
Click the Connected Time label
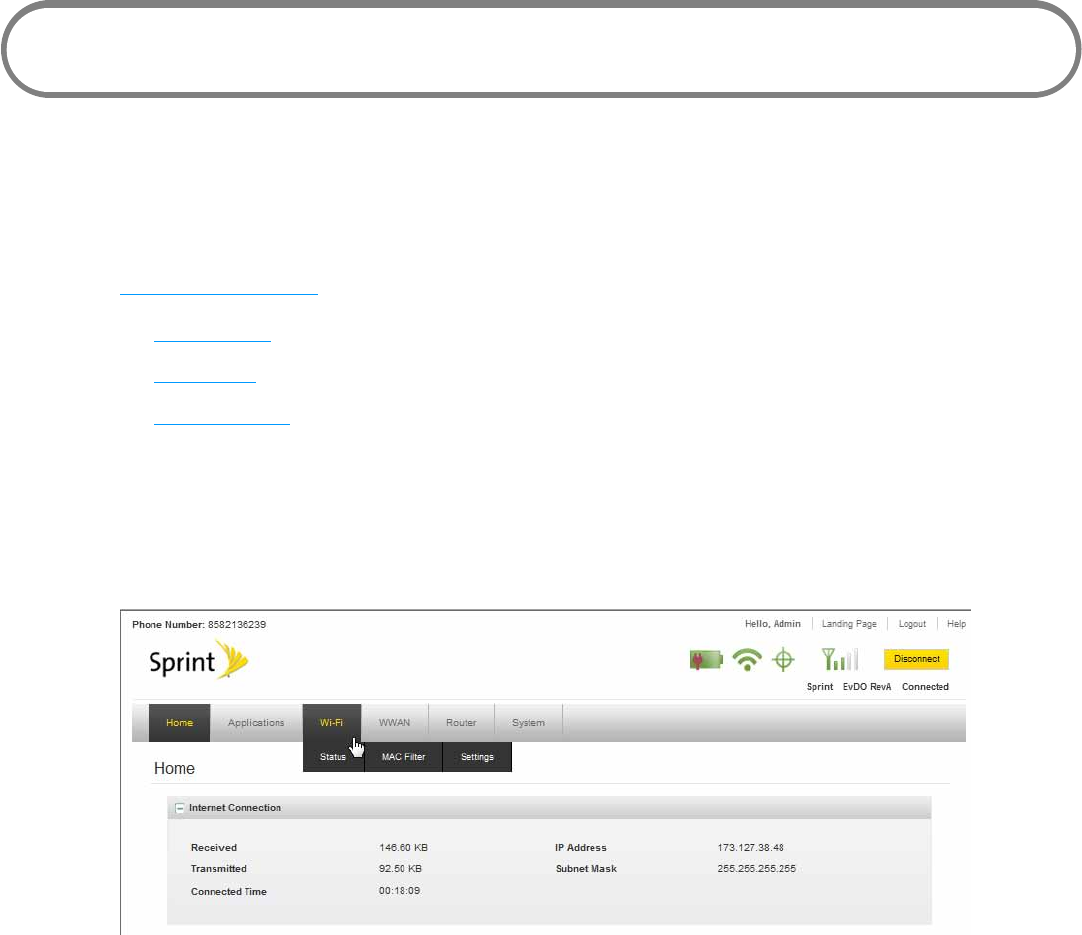pos(228,892)
